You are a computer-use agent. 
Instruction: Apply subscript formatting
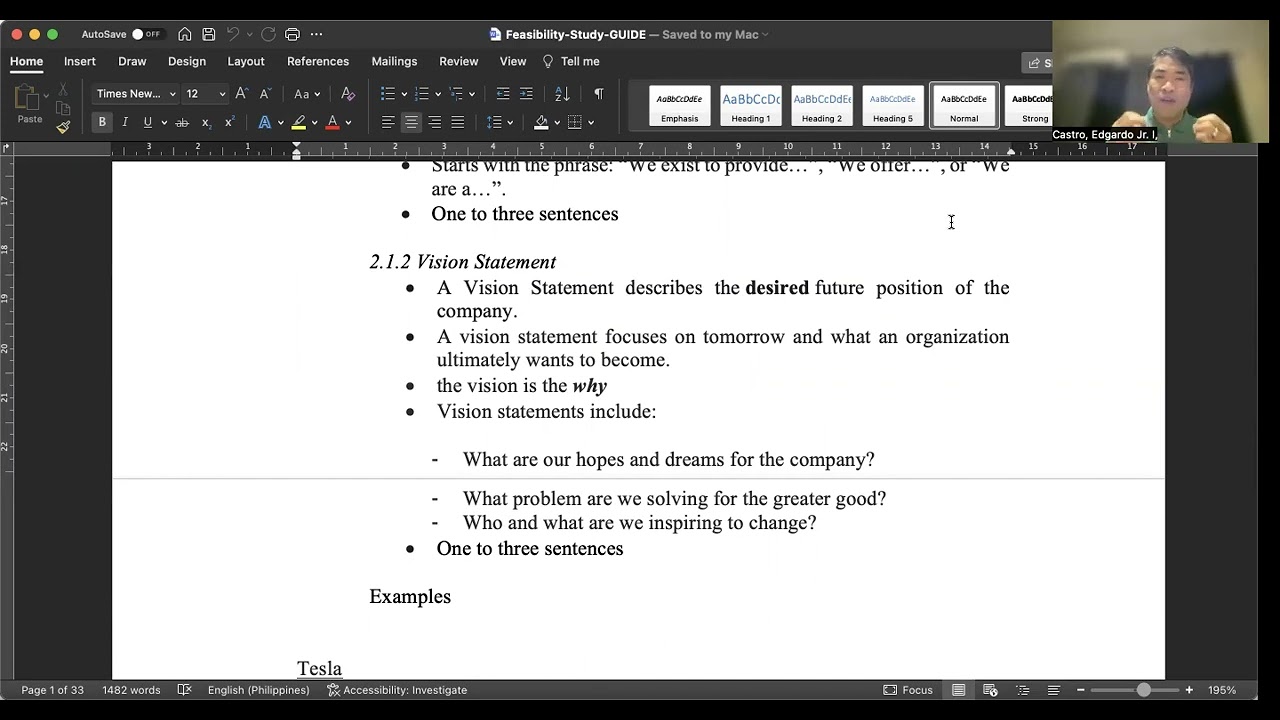(x=206, y=122)
